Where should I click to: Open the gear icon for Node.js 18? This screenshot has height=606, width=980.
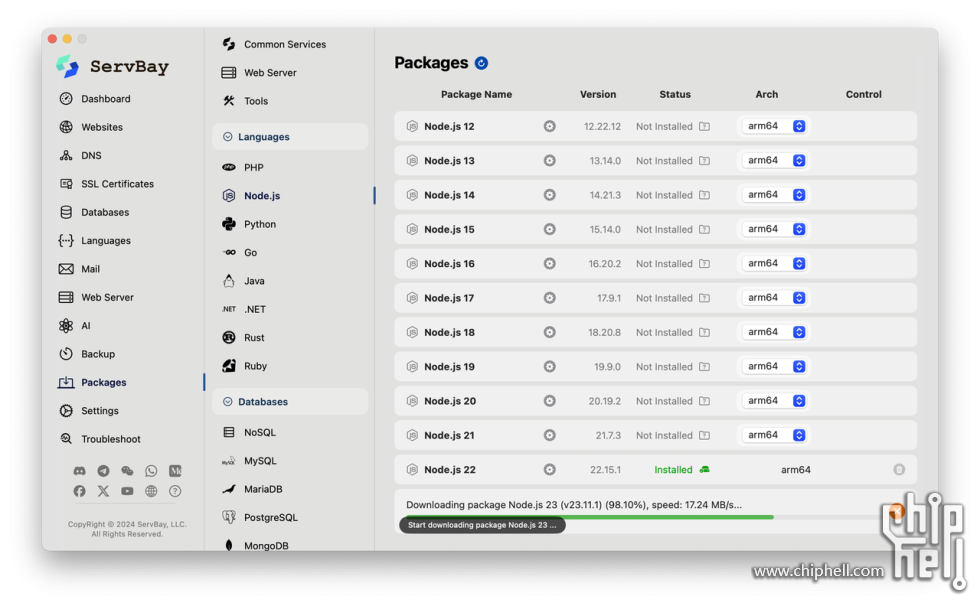click(549, 332)
